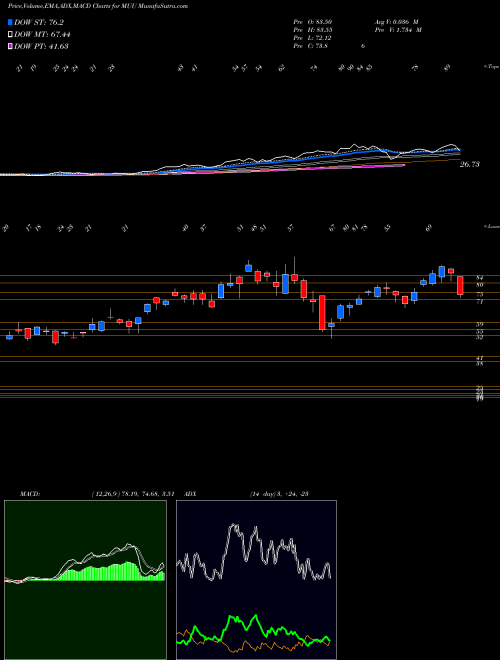Click the 41 price level axis label

(x=479, y=358)
